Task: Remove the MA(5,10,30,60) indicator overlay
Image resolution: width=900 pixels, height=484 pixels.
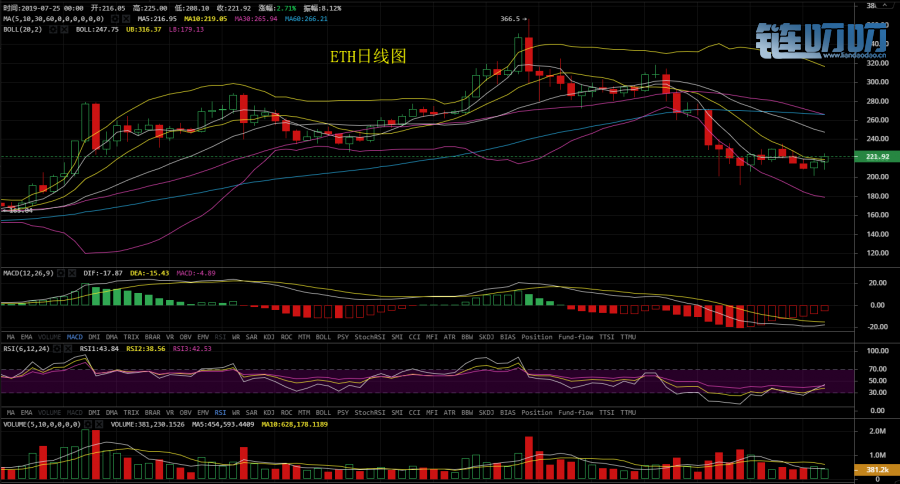Action: (126, 19)
